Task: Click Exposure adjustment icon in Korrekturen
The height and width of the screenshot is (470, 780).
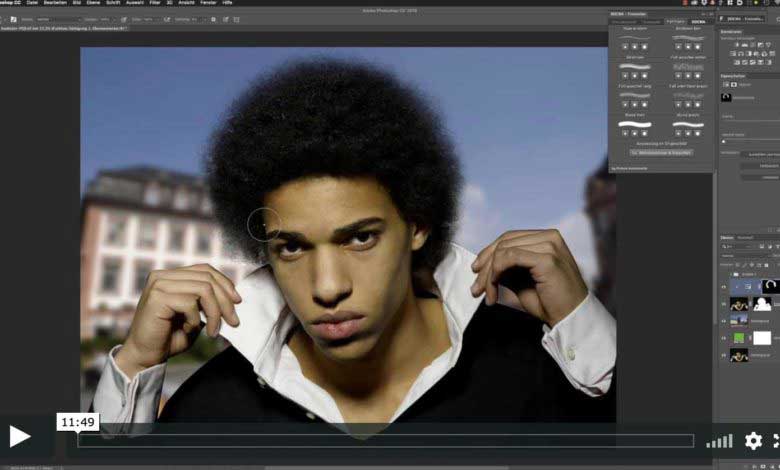Action: click(761, 45)
